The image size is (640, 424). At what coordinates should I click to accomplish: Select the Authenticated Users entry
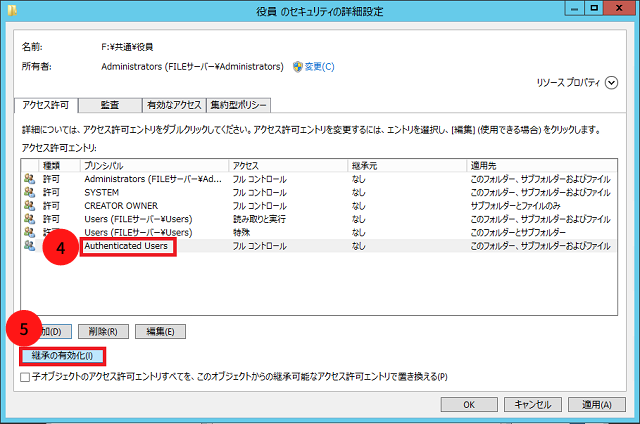coord(126,246)
